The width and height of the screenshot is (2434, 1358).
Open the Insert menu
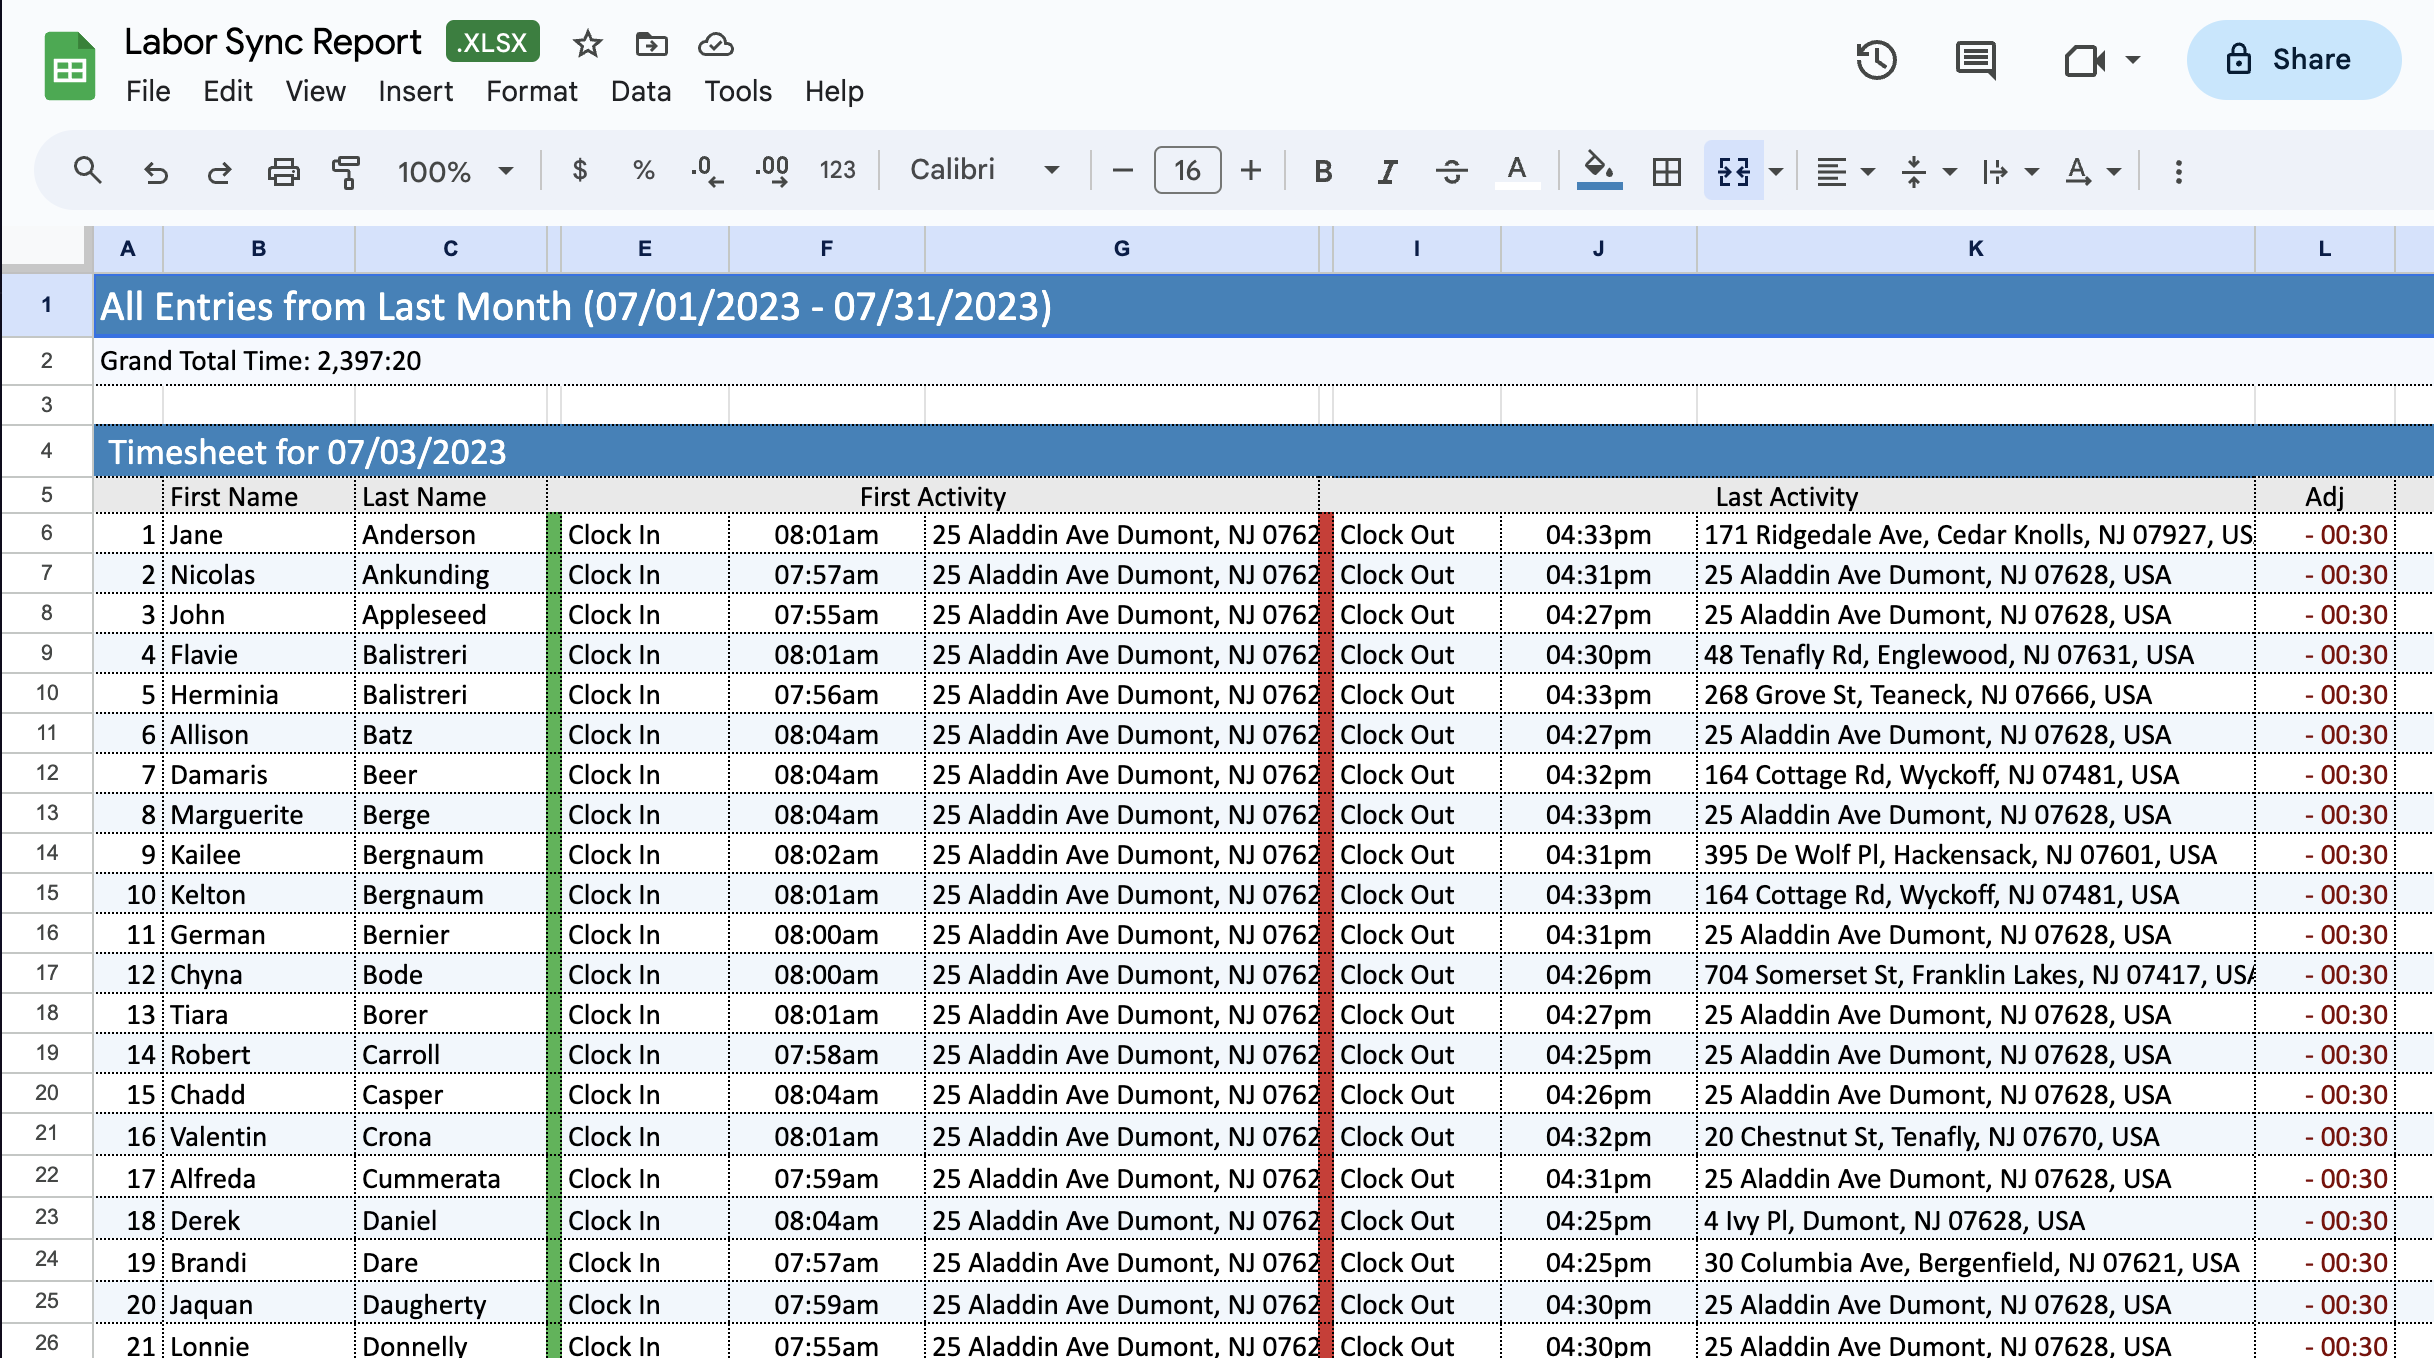point(415,91)
